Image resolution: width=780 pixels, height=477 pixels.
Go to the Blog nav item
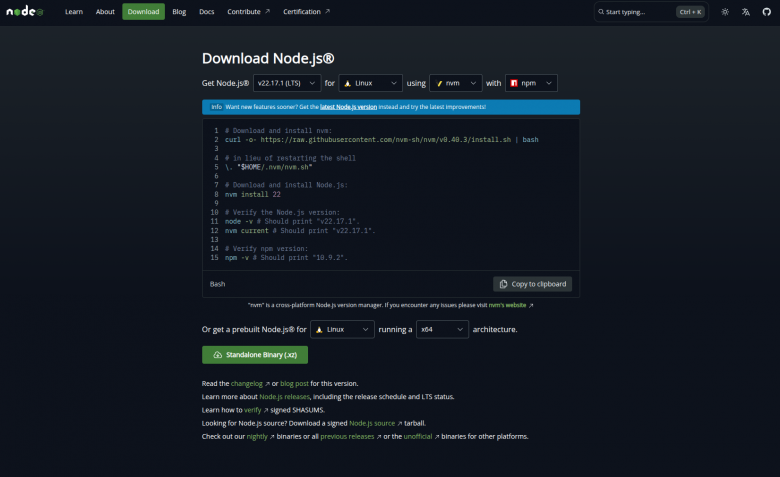pyautogui.click(x=179, y=11)
